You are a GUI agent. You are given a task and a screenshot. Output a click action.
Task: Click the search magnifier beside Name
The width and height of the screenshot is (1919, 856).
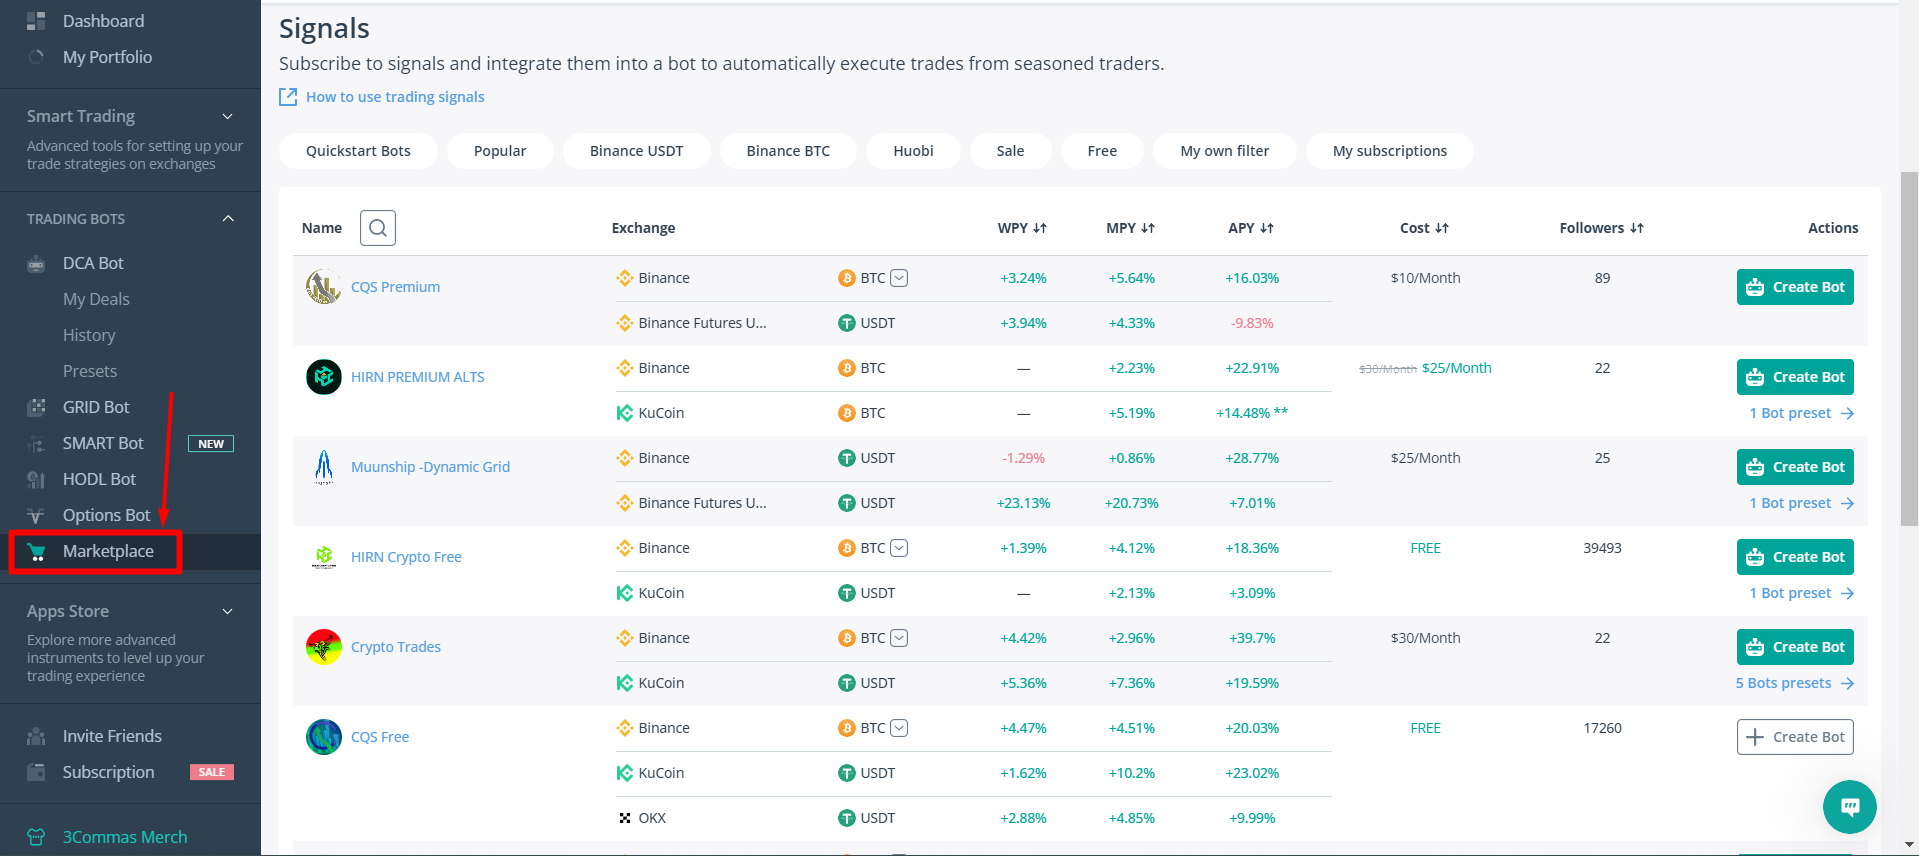pyautogui.click(x=378, y=228)
